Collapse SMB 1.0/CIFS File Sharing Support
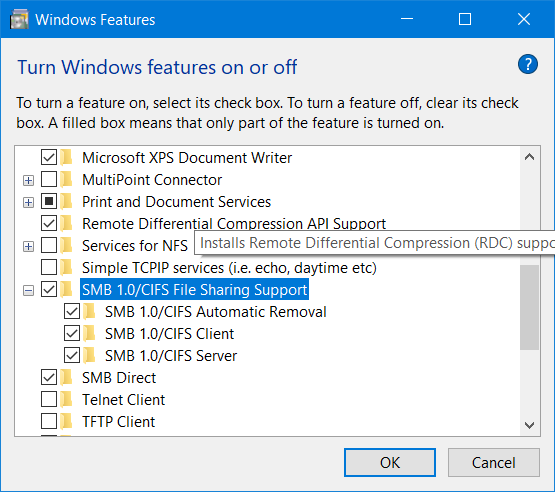Image resolution: width=555 pixels, height=492 pixels. (x=28, y=291)
